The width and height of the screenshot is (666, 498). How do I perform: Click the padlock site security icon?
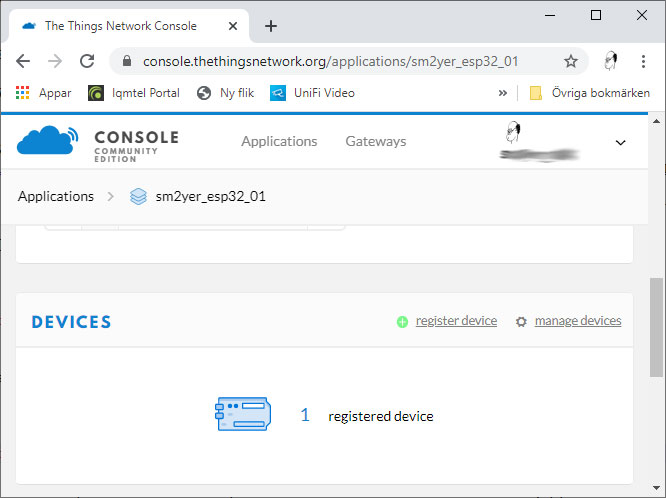(x=127, y=61)
